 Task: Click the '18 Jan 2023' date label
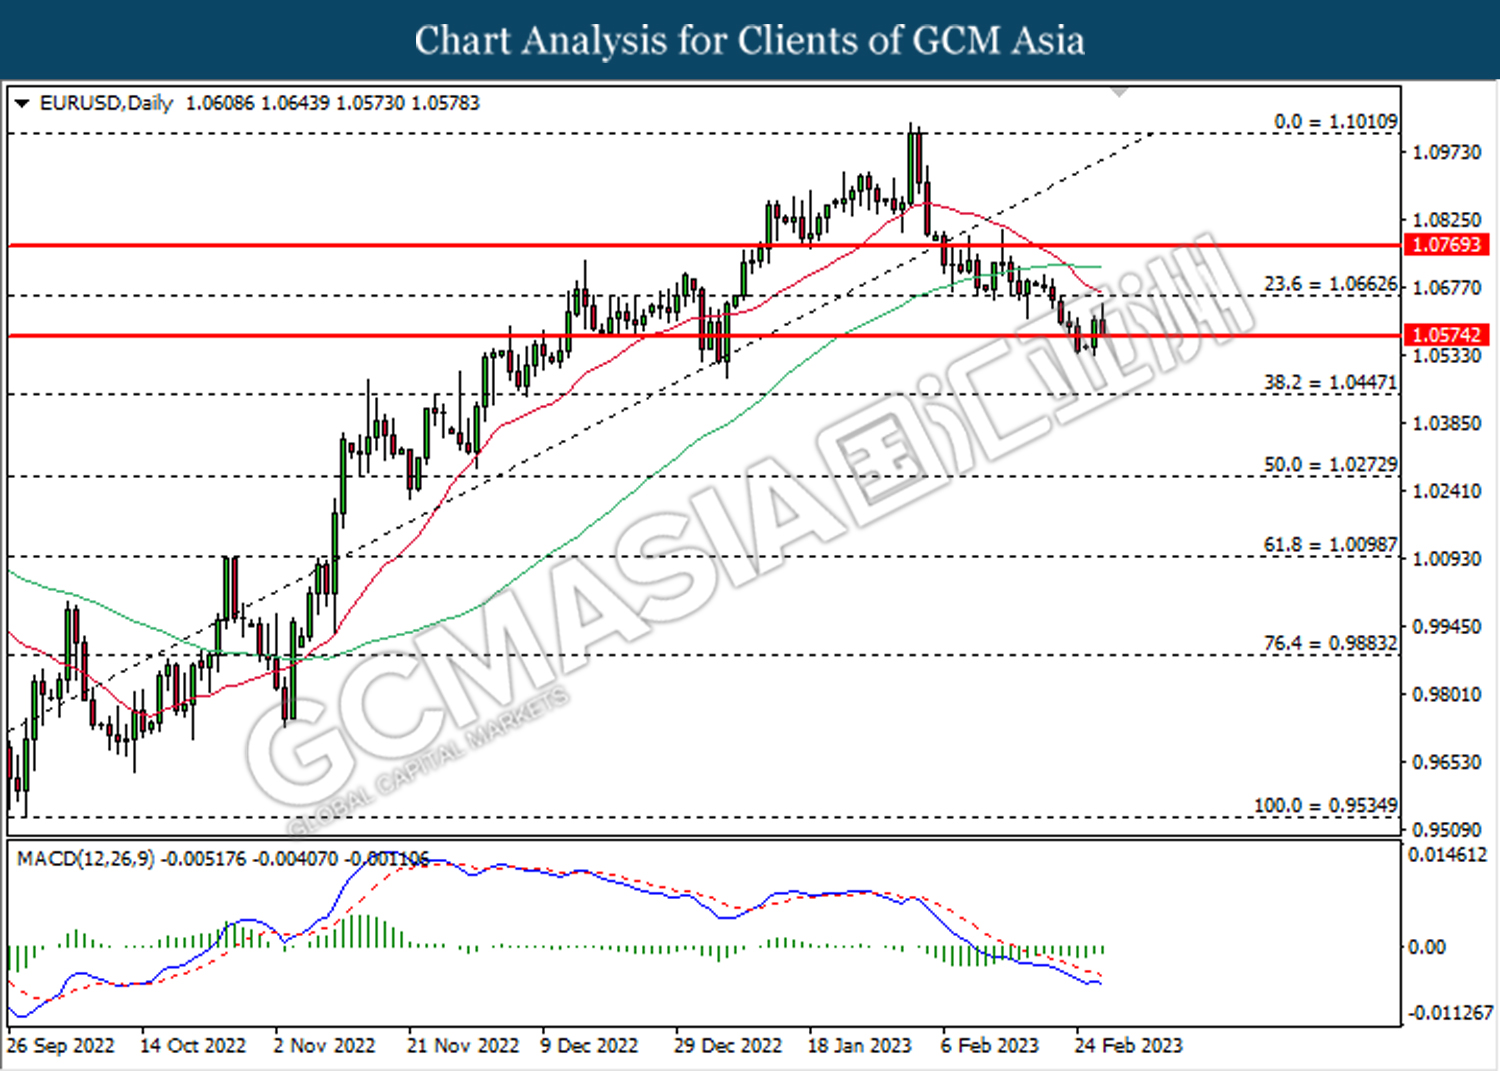click(x=860, y=1046)
